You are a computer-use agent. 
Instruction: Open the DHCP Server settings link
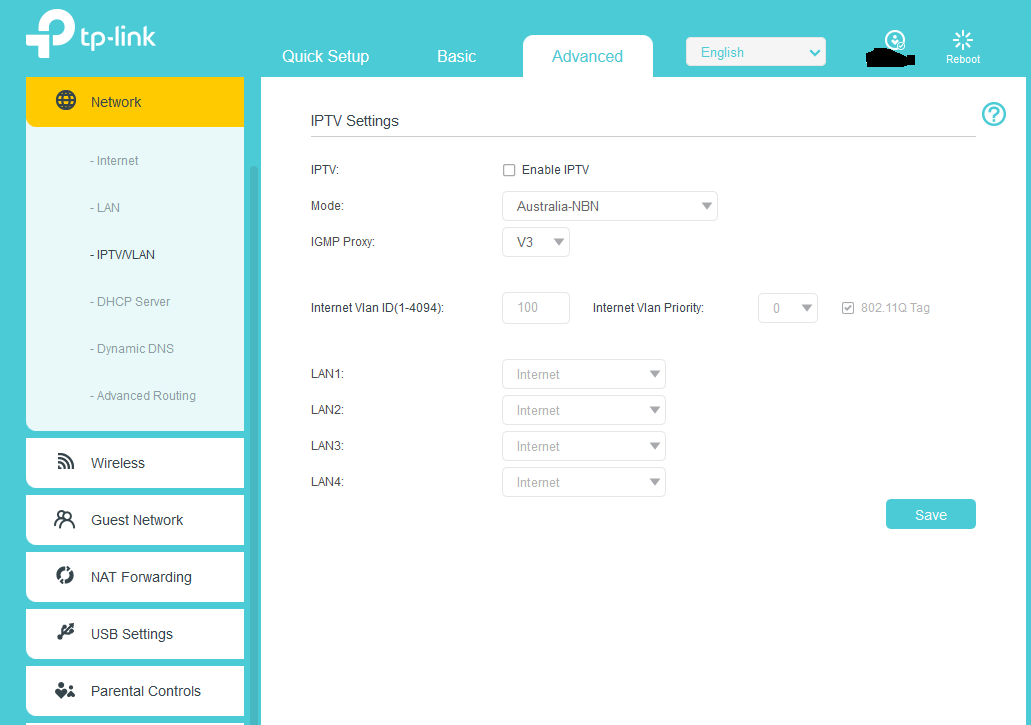(130, 301)
